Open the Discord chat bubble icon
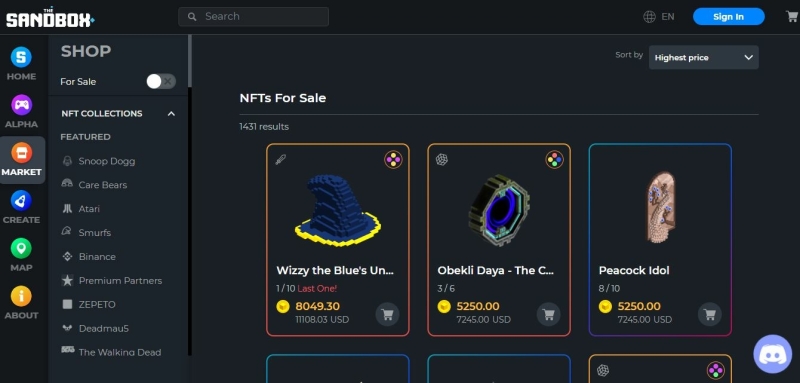 tap(772, 354)
